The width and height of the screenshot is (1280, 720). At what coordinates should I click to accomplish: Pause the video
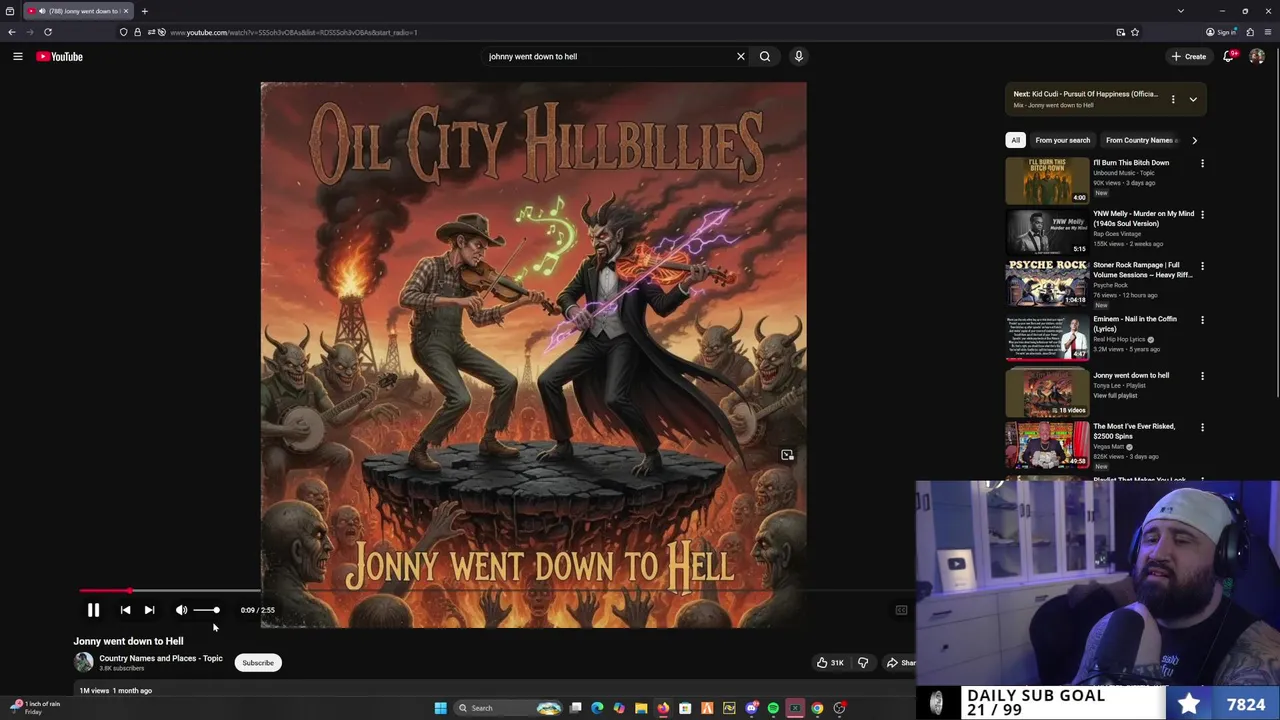pos(93,610)
